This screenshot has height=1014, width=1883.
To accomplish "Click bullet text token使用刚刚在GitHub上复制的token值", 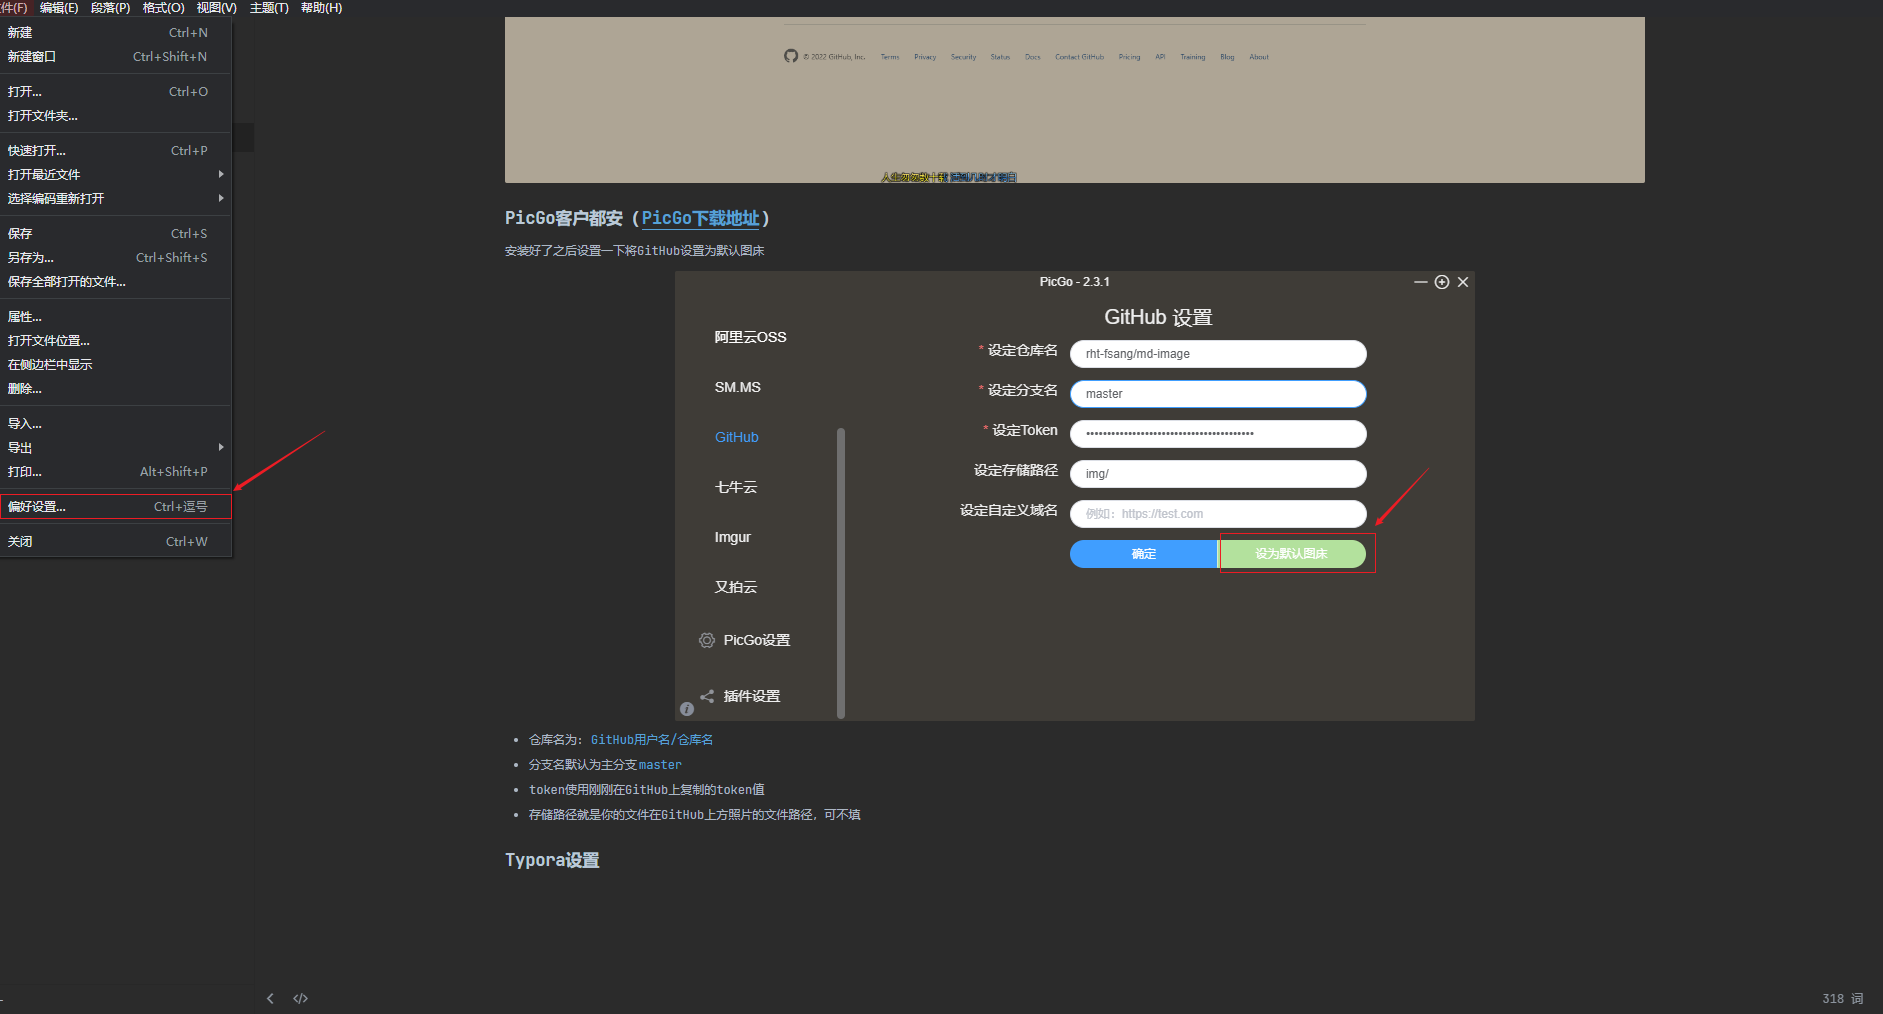I will pos(647,790).
